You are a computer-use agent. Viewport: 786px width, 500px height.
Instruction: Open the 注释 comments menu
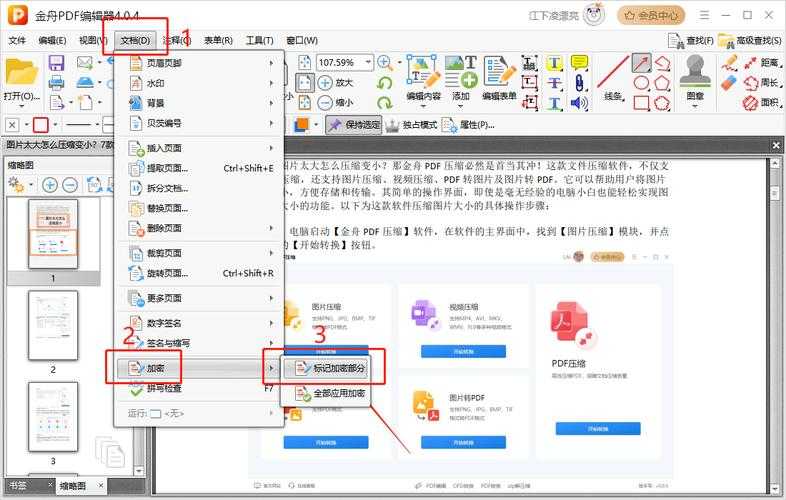click(176, 40)
